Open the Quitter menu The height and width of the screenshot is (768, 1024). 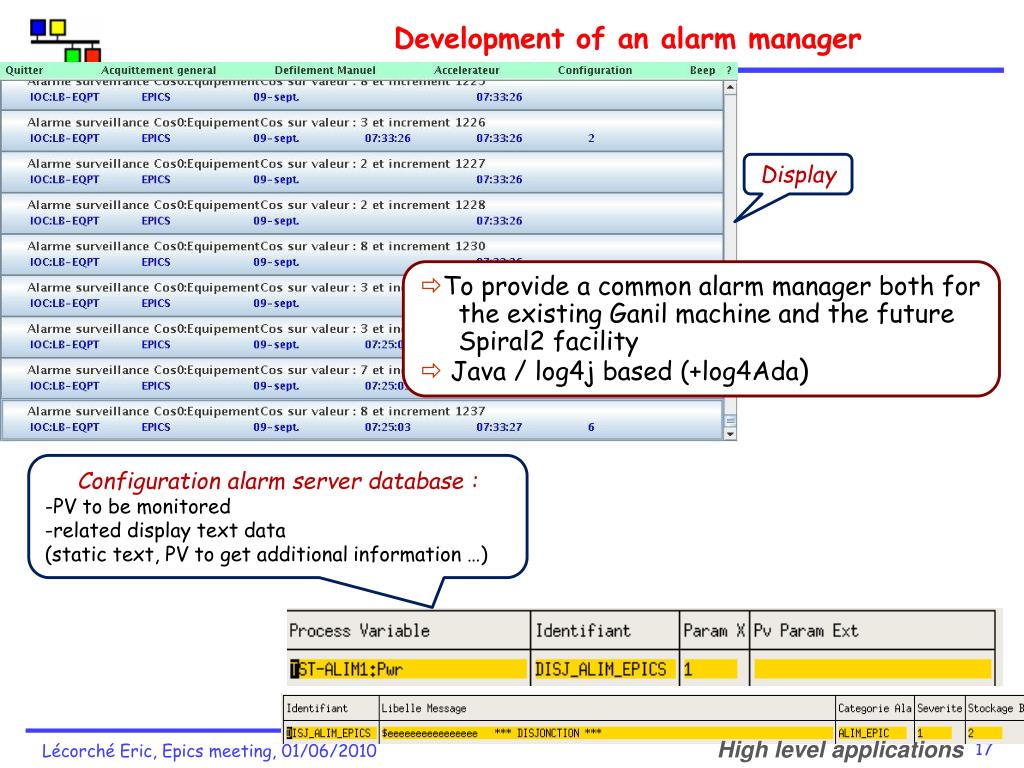[x=24, y=70]
